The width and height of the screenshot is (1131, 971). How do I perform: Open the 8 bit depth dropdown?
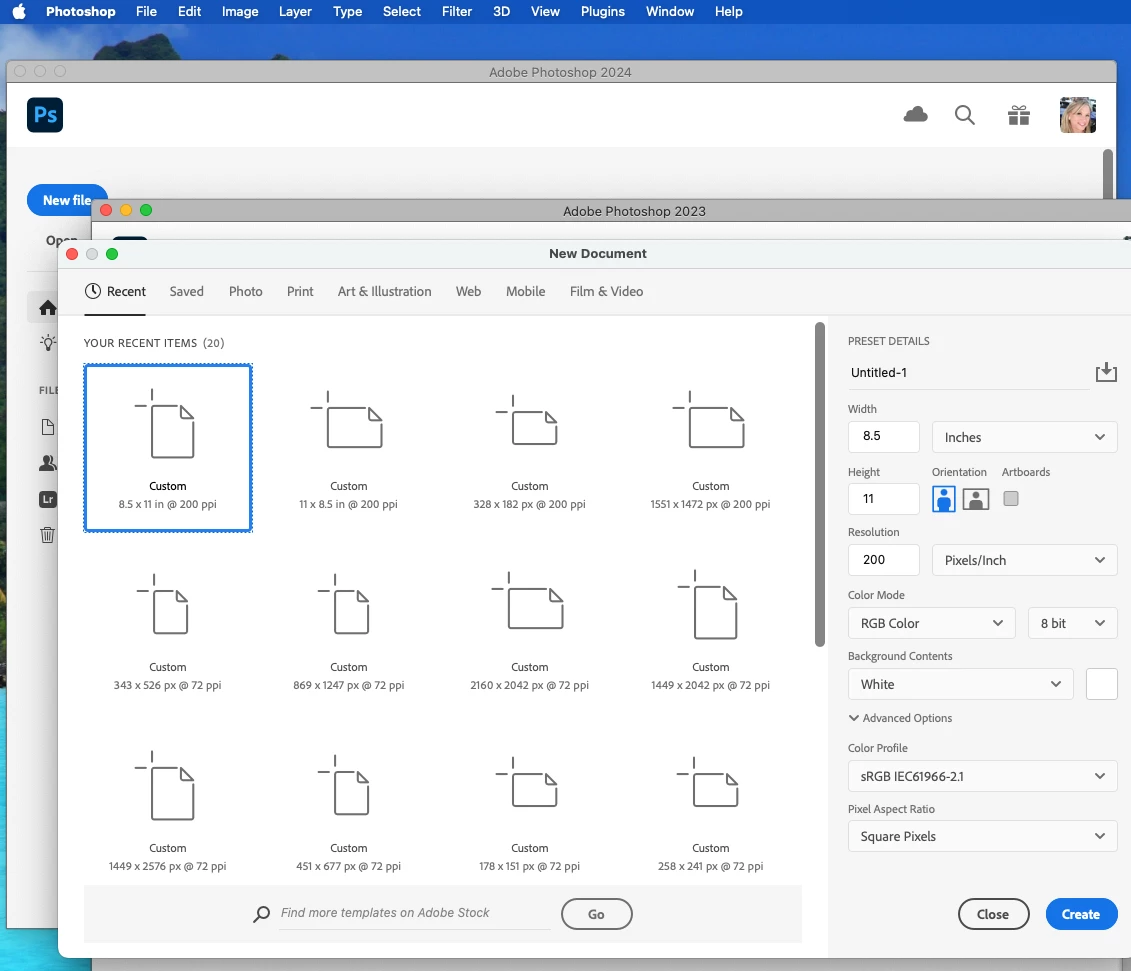coord(1072,623)
